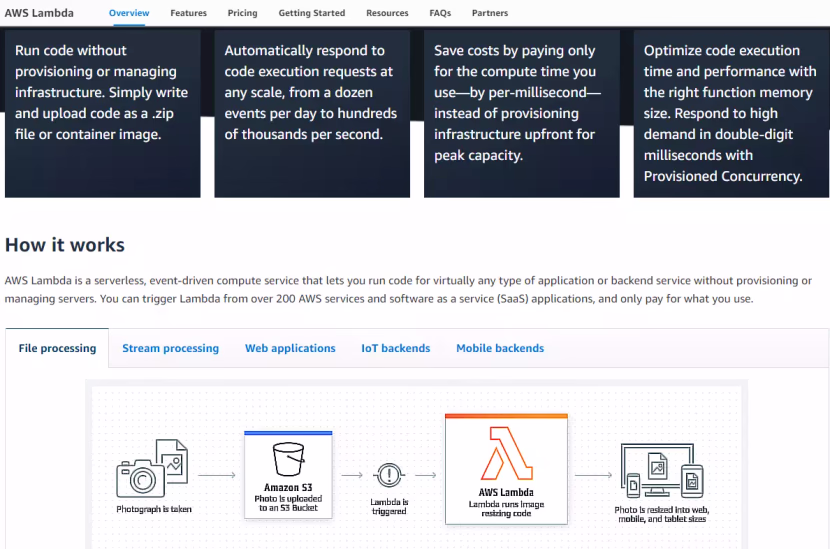Click the 'AWS Lambda' label in the diagram
830x549 pixels.
[507, 492]
